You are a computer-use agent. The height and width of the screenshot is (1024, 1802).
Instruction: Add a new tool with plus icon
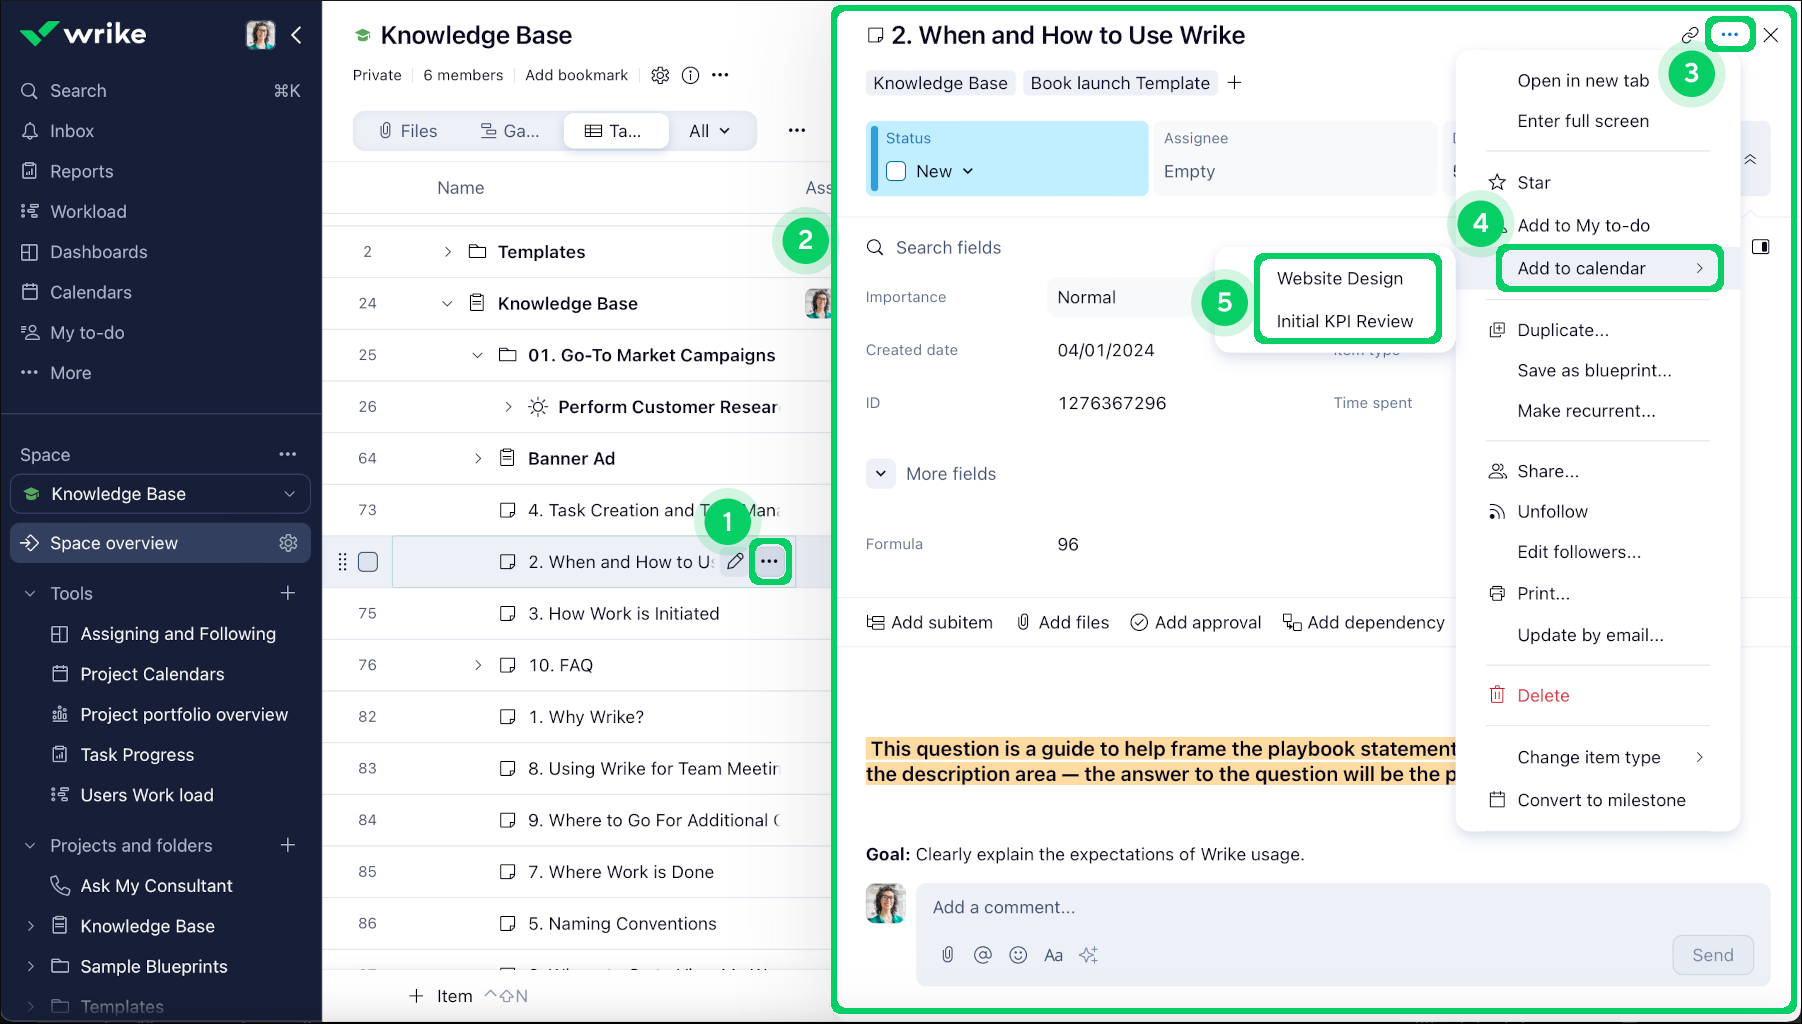(288, 593)
